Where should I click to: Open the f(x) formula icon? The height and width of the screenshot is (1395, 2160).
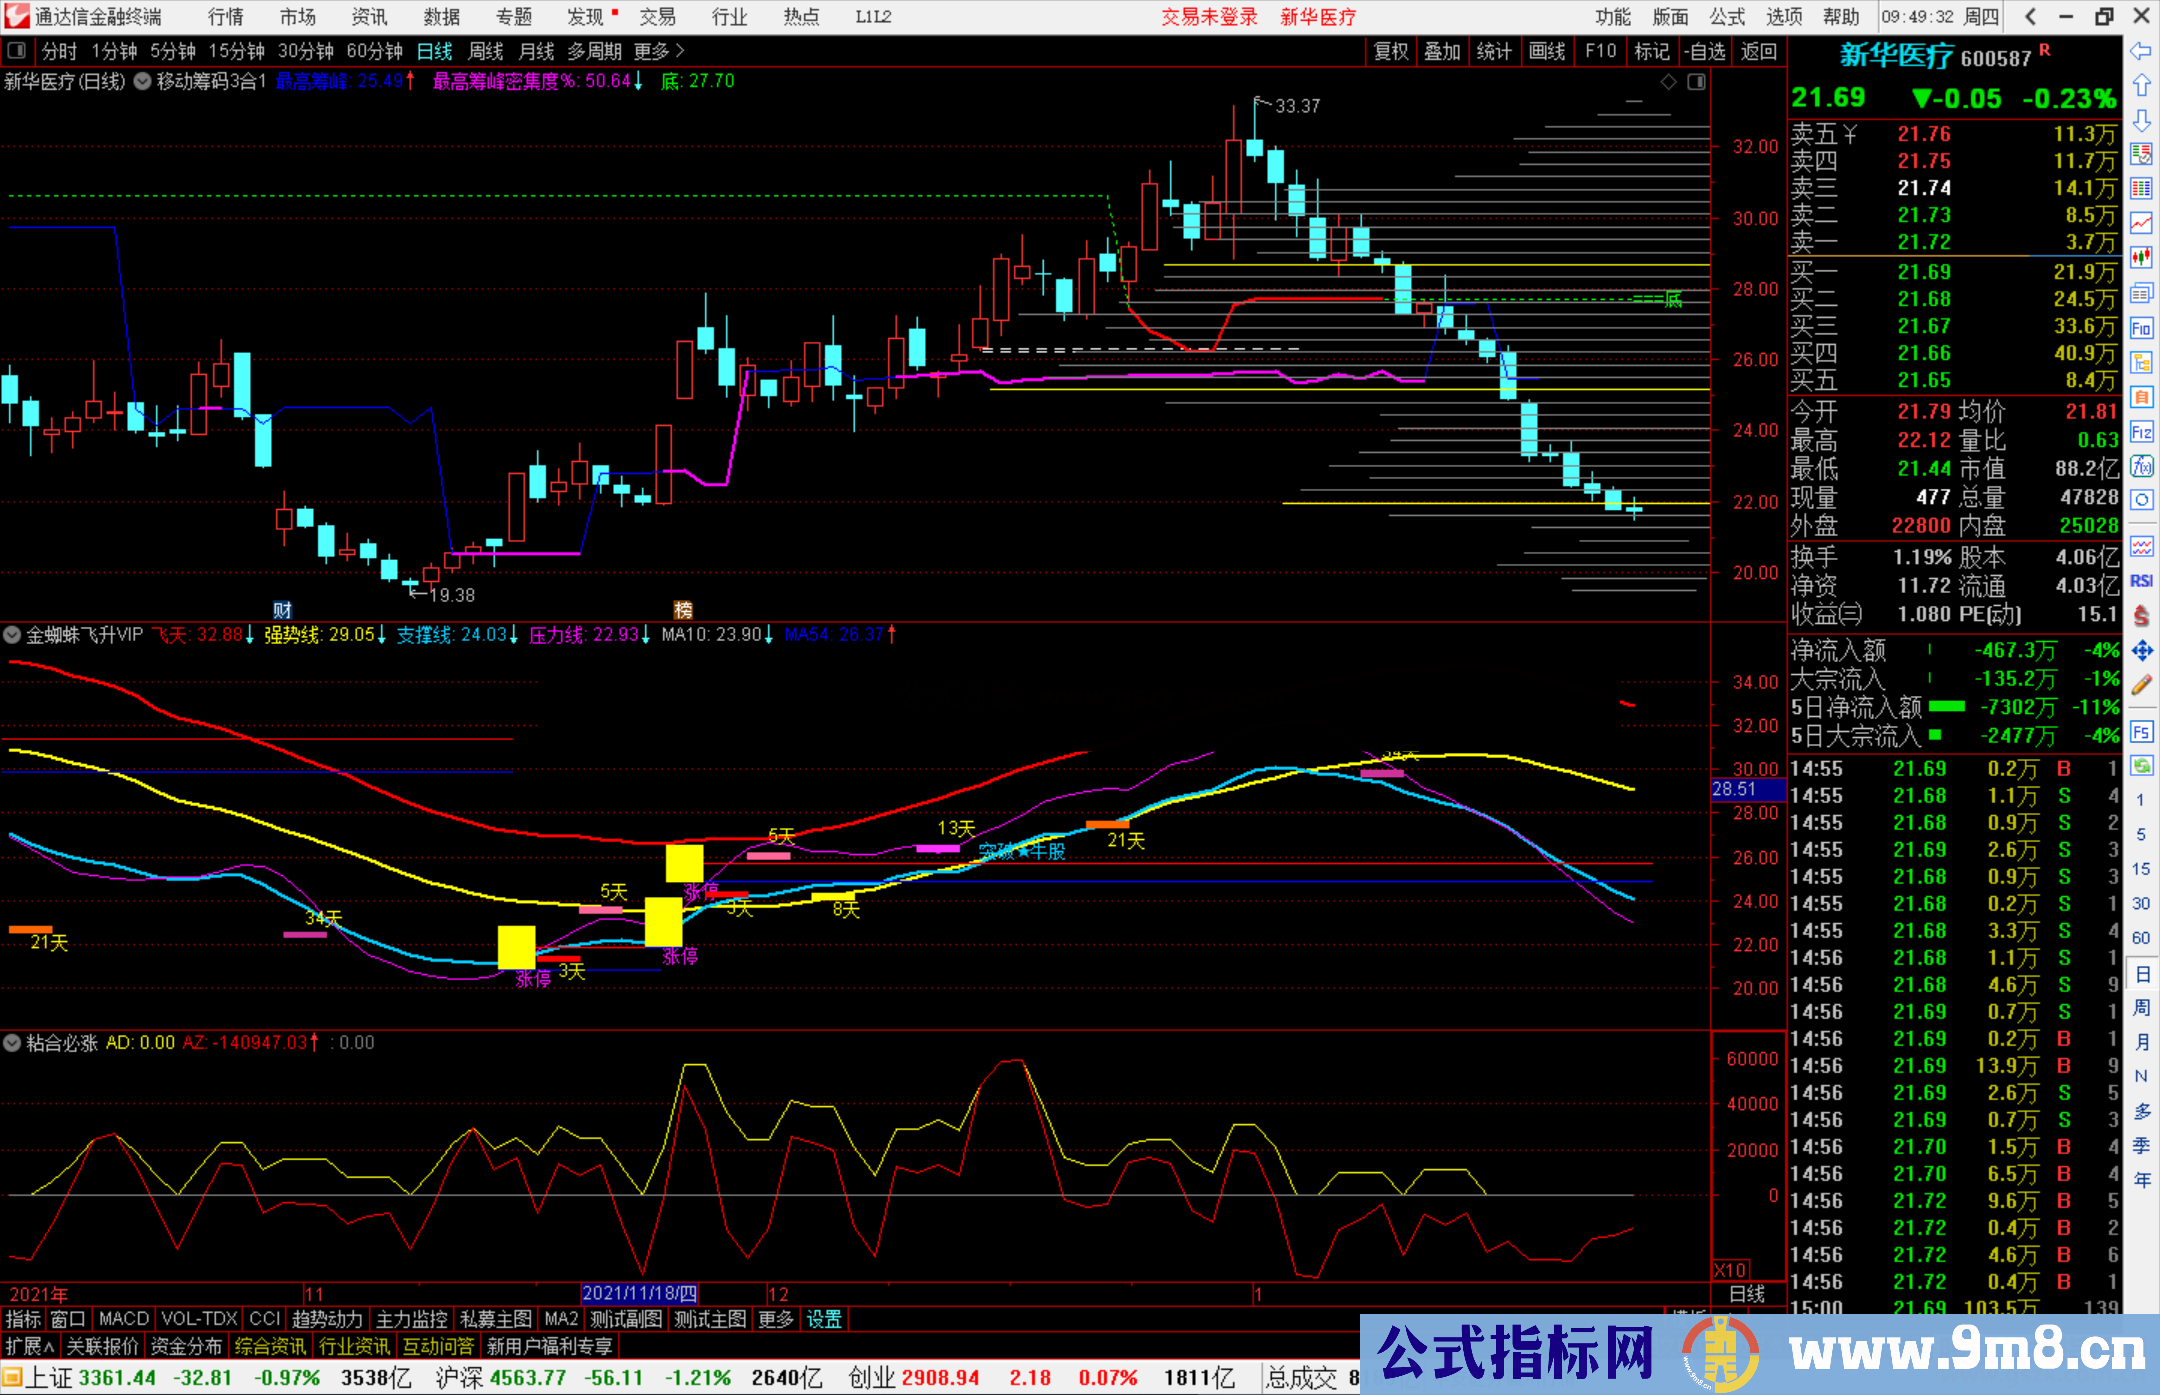(x=2141, y=466)
